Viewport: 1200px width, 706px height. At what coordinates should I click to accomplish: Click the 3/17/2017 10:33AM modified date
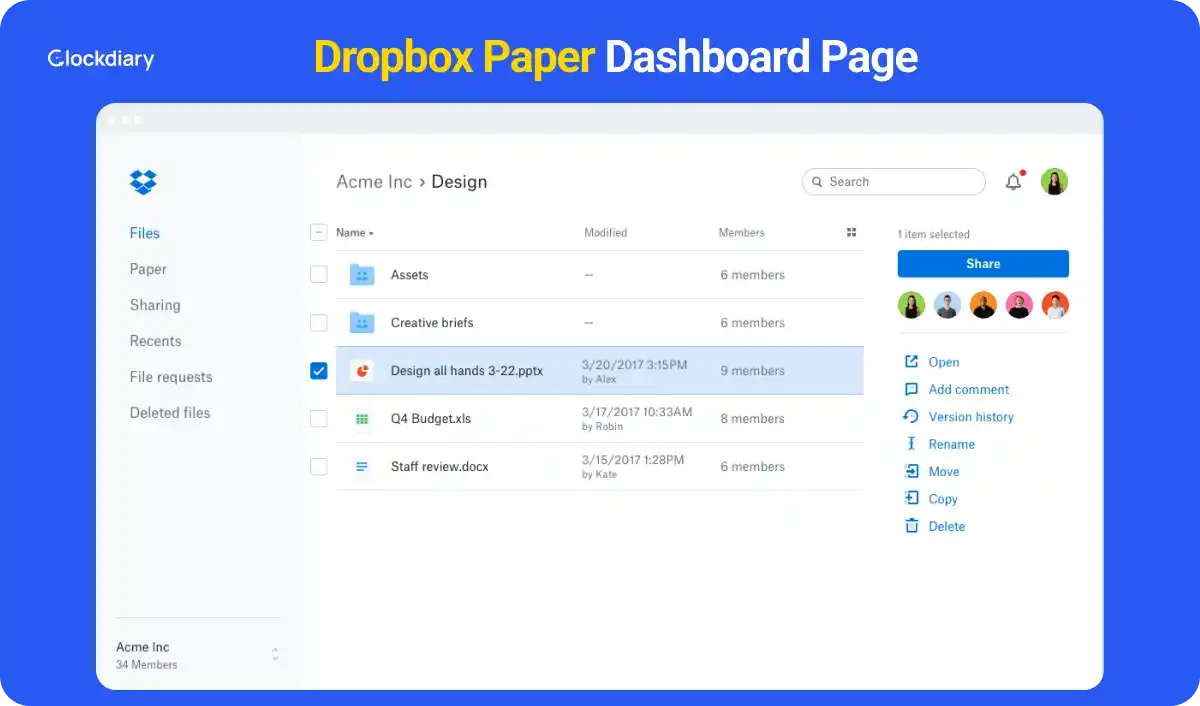tap(637, 412)
